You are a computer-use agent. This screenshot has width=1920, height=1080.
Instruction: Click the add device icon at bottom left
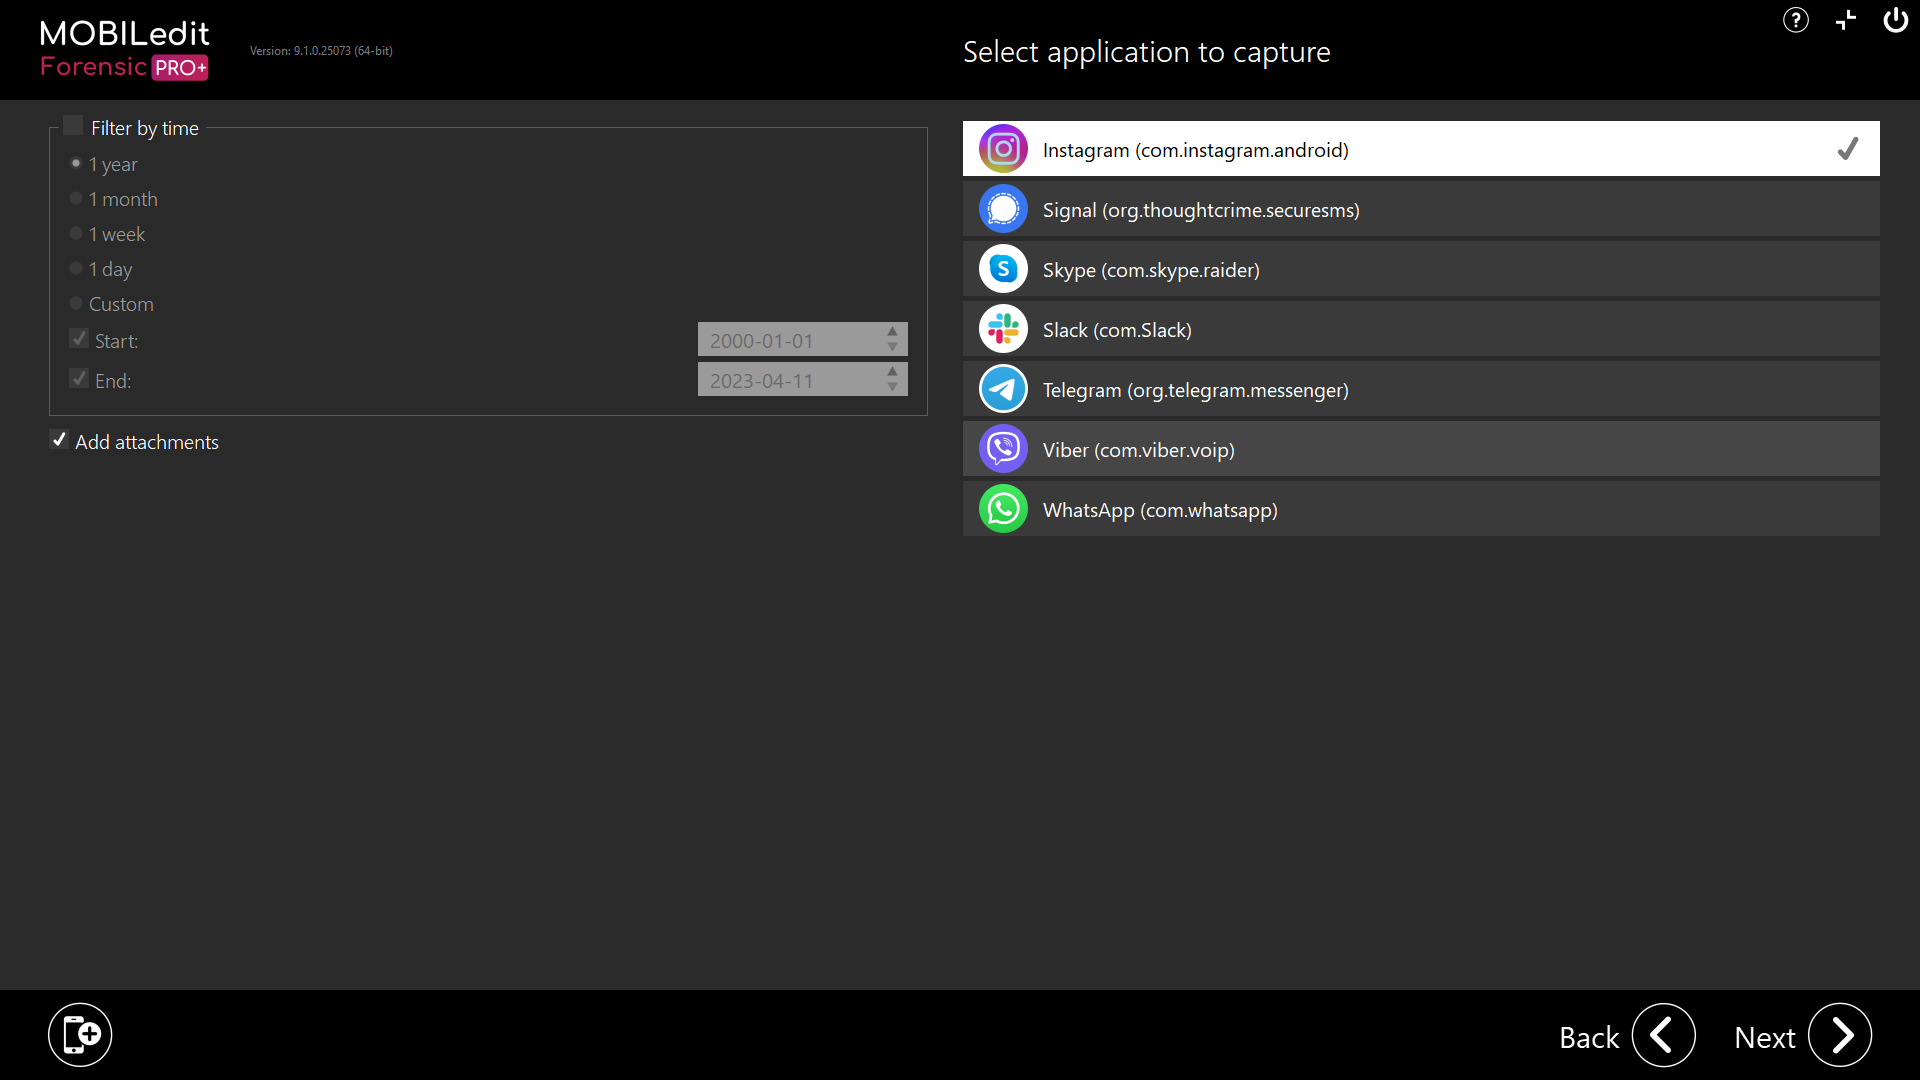(80, 1034)
